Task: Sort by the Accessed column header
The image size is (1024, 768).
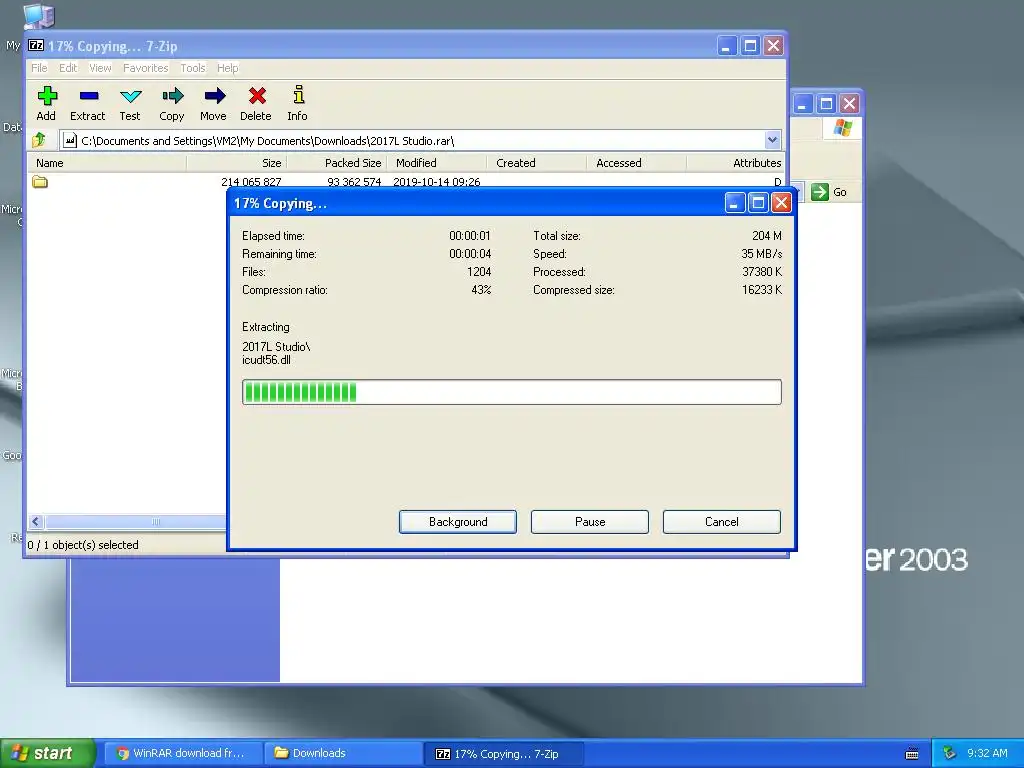Action: click(x=637, y=163)
